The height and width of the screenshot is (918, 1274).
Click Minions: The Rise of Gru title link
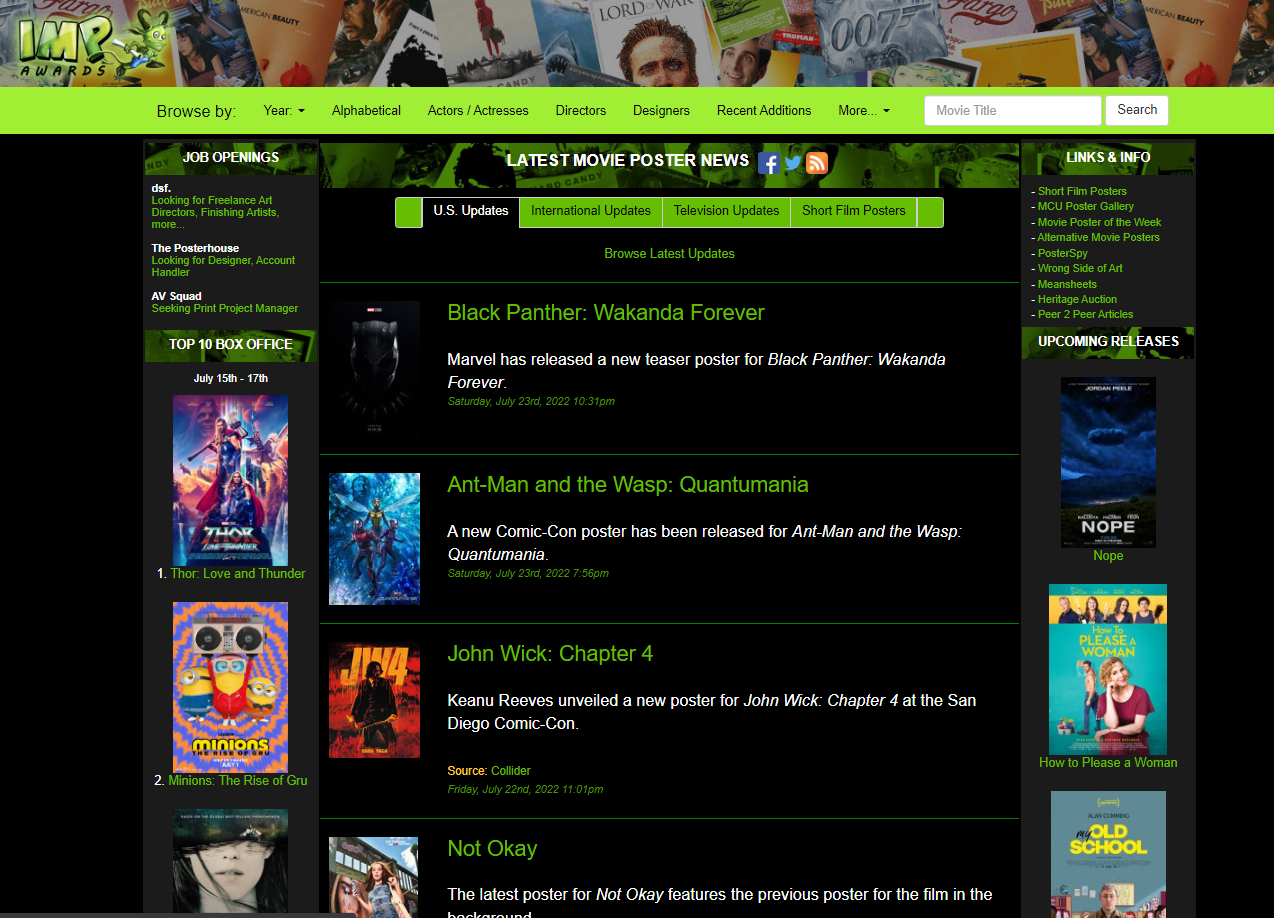pyautogui.click(x=238, y=781)
